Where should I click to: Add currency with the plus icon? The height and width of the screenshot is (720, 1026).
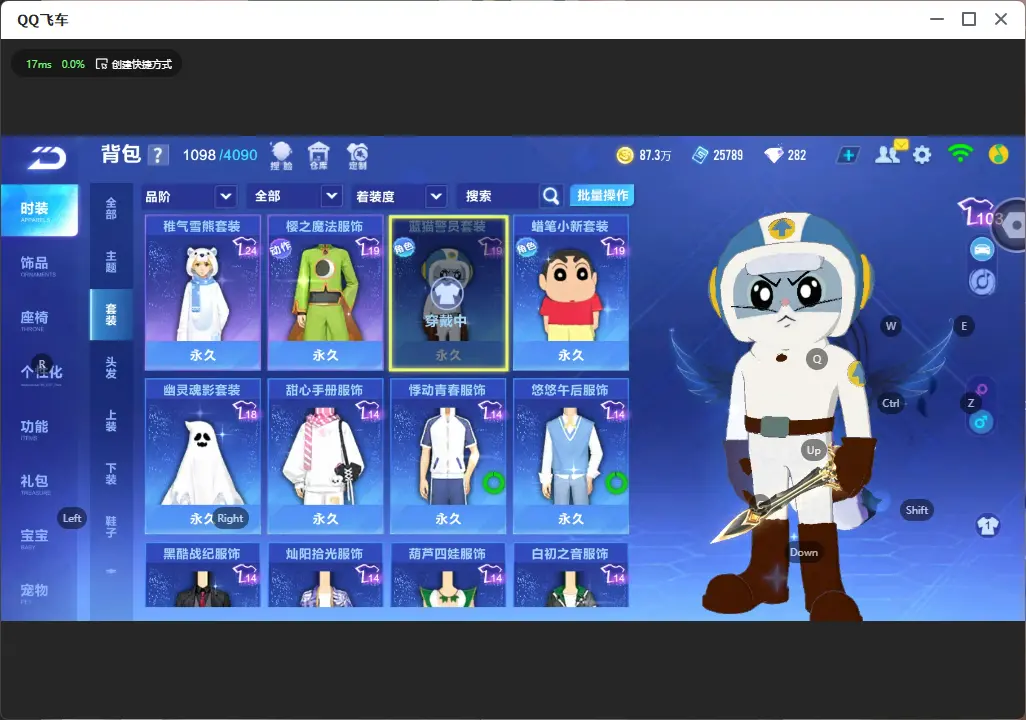pyautogui.click(x=848, y=155)
